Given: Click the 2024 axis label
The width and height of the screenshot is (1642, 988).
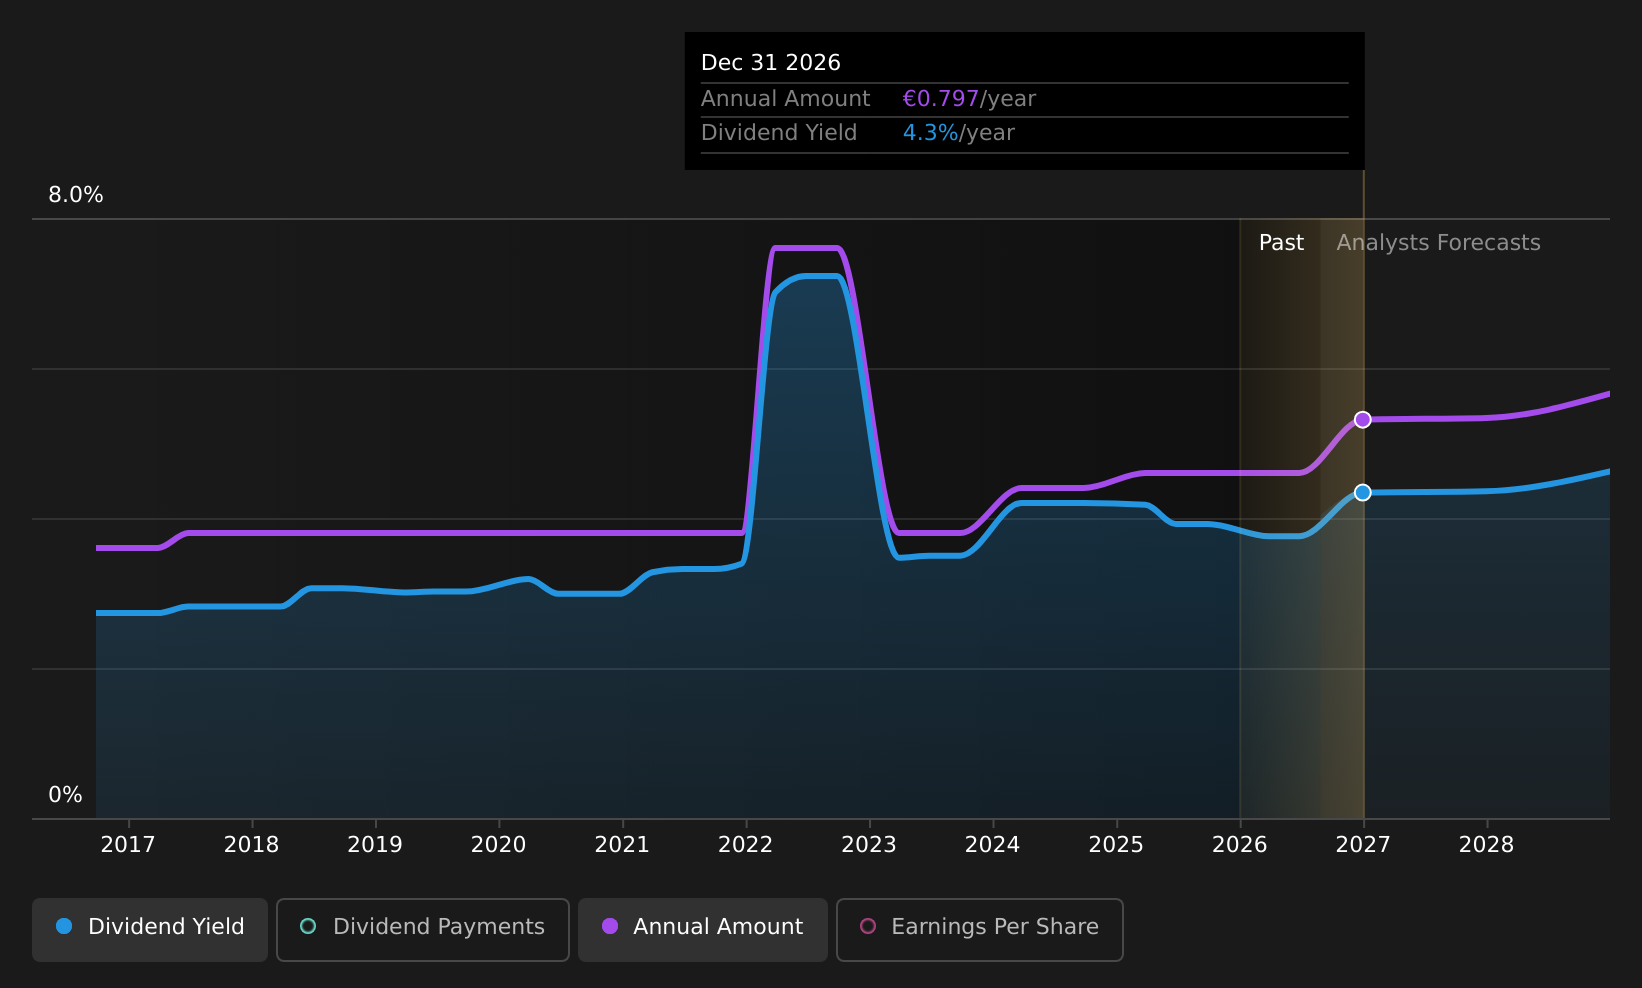Looking at the screenshot, I should [x=992, y=845].
